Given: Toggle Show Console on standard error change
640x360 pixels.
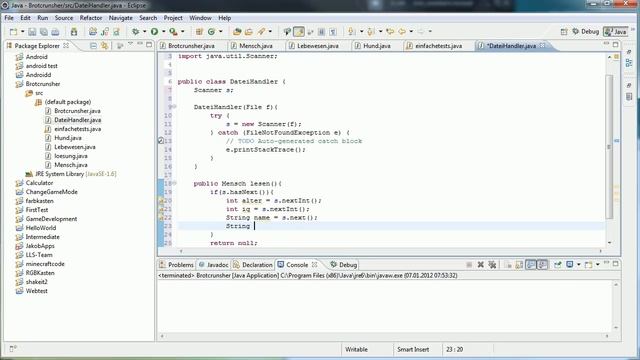Looking at the screenshot, I should click(542, 264).
